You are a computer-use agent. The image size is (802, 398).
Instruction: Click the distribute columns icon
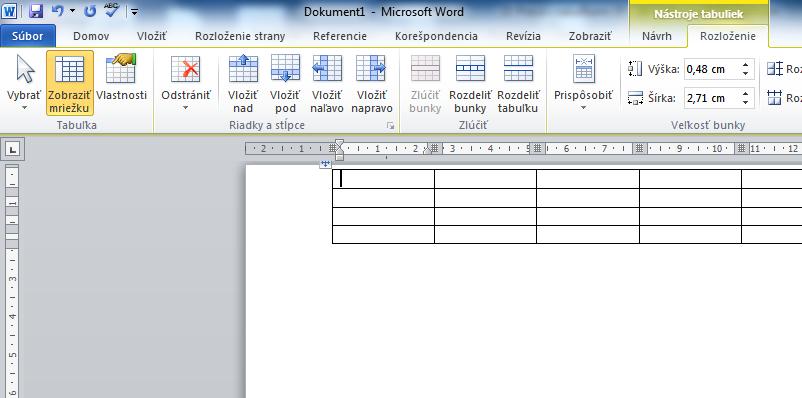(774, 98)
